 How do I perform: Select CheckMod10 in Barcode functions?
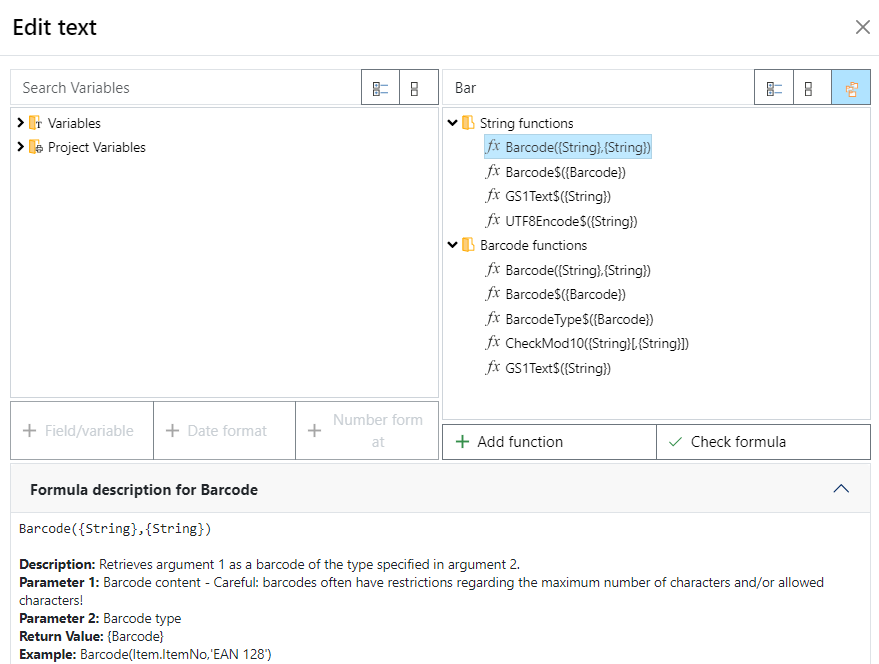[596, 343]
